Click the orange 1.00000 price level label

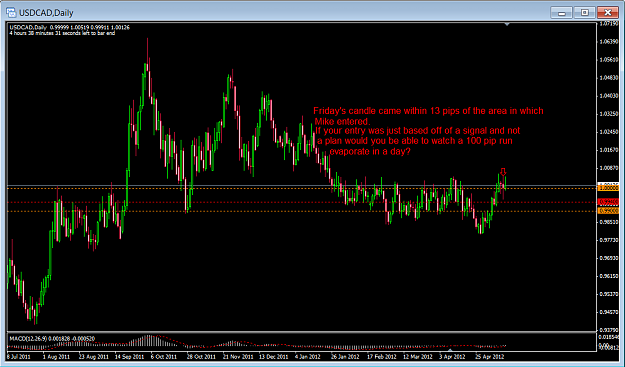point(608,187)
